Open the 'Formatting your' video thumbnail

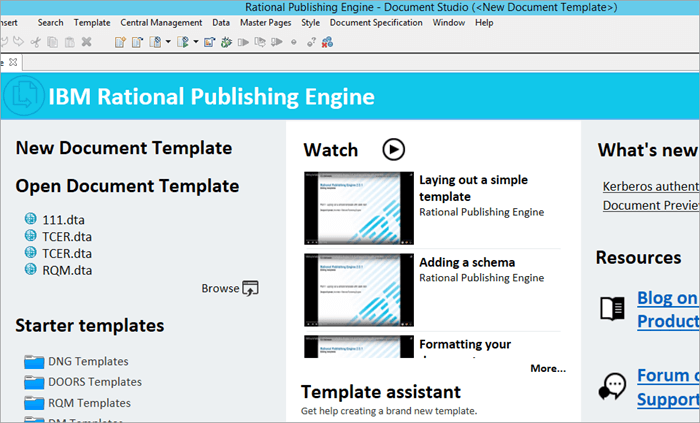(359, 347)
